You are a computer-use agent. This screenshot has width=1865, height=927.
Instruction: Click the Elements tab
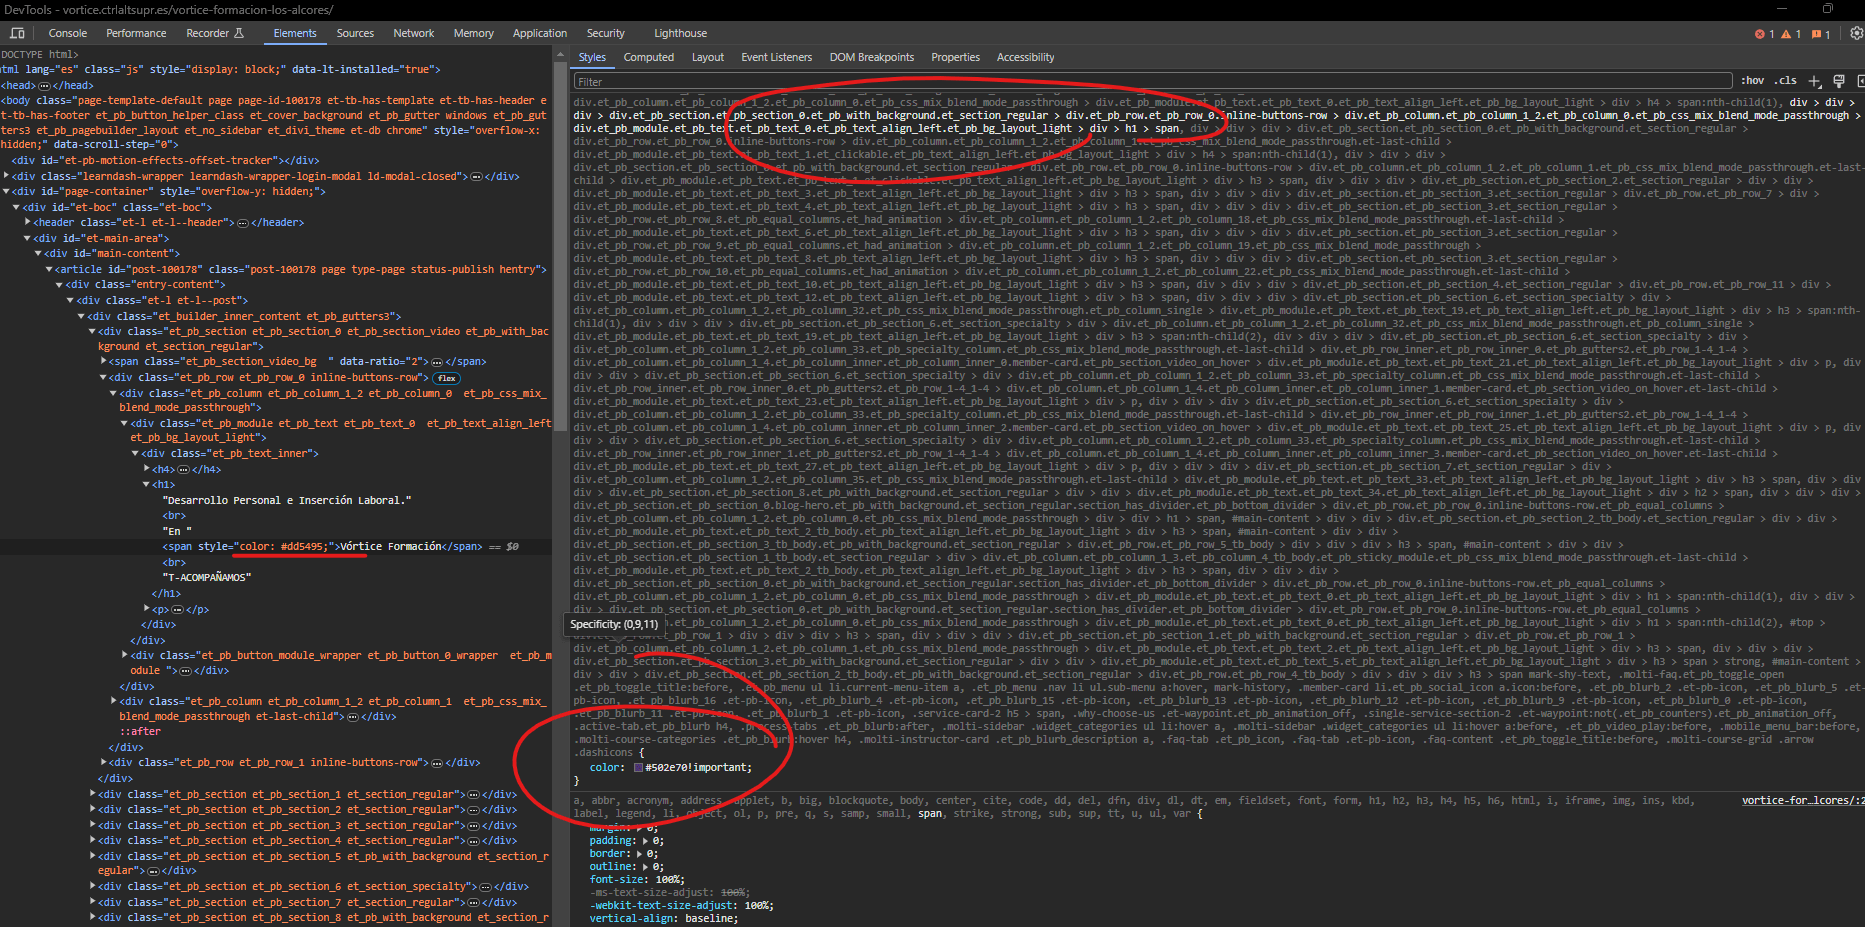[x=295, y=33]
